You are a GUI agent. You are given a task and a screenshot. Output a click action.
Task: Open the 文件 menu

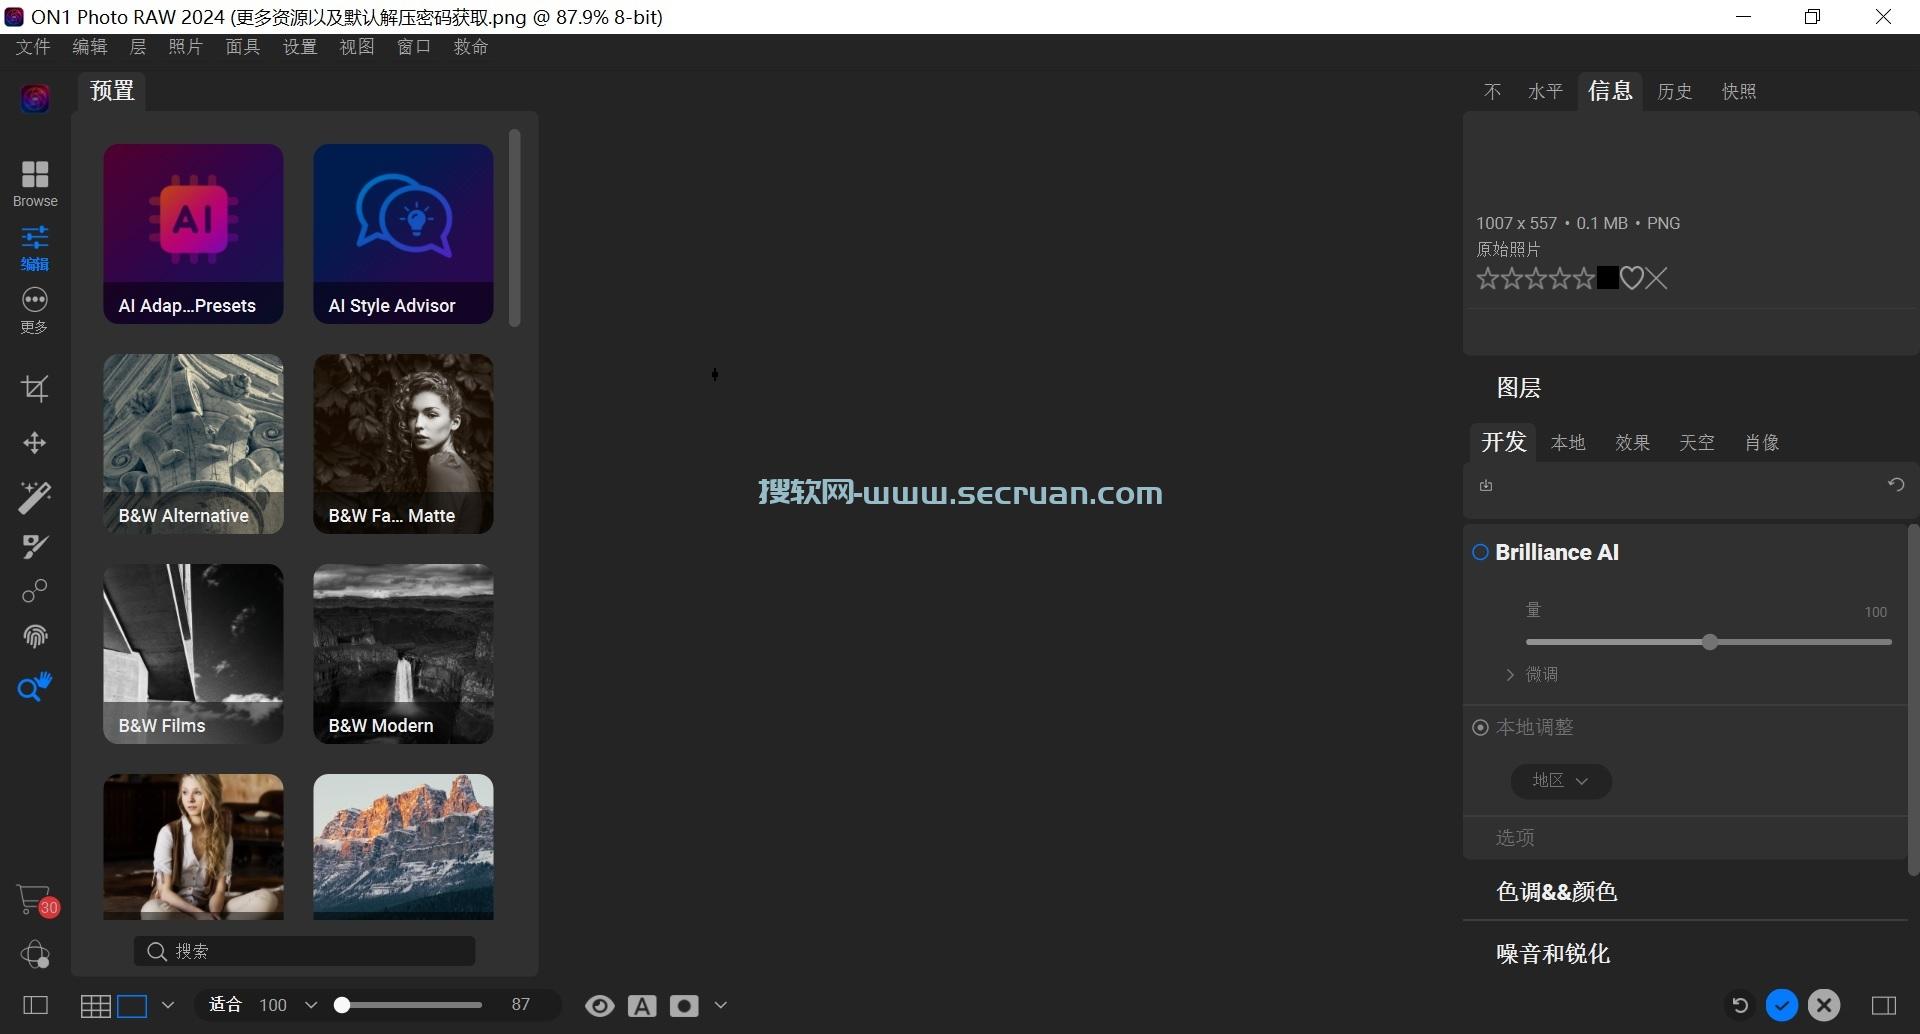33,47
